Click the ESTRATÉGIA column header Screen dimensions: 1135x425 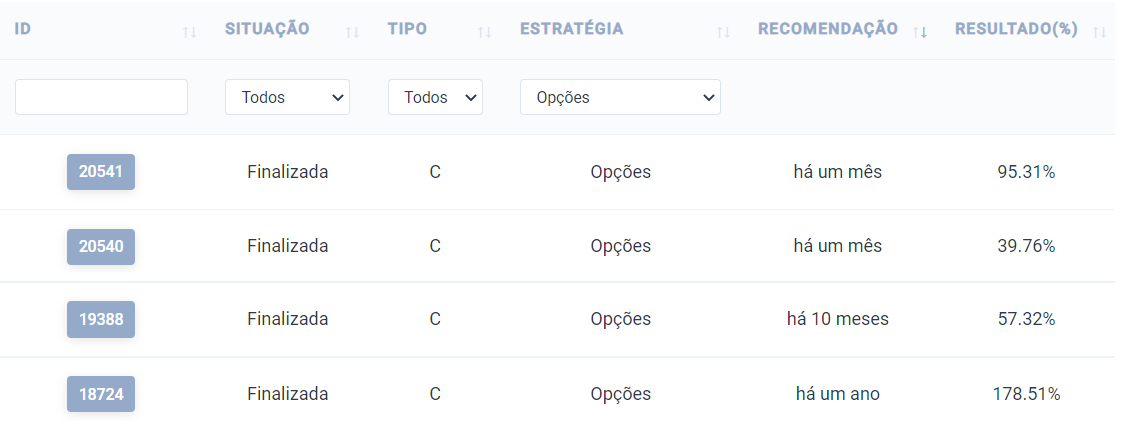[x=571, y=29]
